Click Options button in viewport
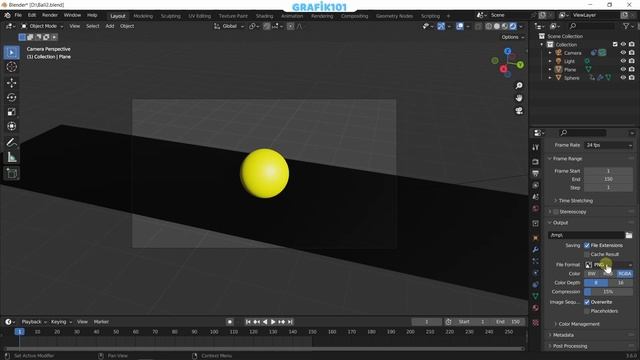This screenshot has height=360, width=640. point(512,37)
